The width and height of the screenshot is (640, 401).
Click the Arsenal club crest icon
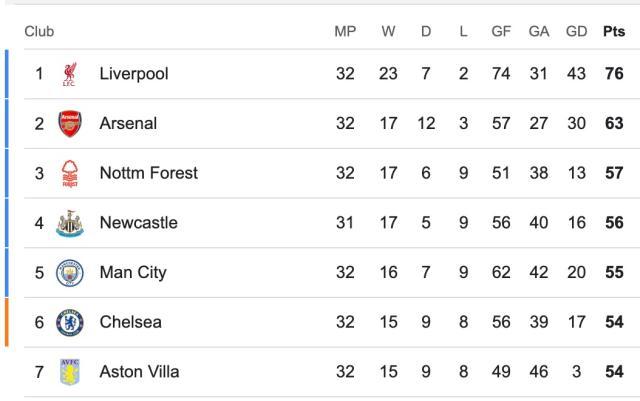click(x=70, y=124)
